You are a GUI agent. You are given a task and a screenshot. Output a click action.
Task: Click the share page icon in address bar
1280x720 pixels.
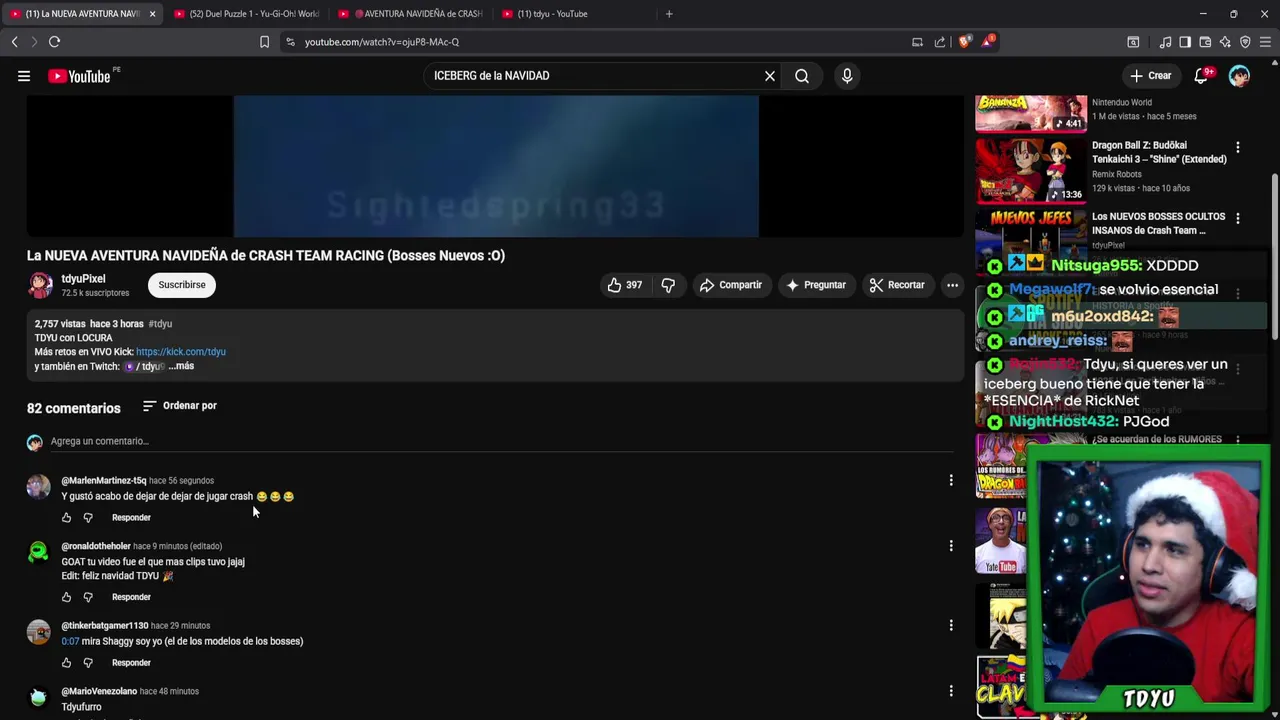(940, 42)
